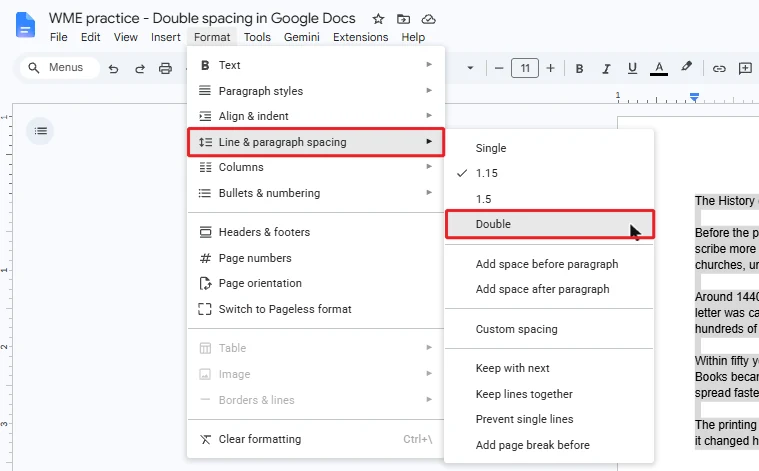Viewport: 759px width, 471px height.
Task: Toggle bold formatting
Action: [579, 69]
